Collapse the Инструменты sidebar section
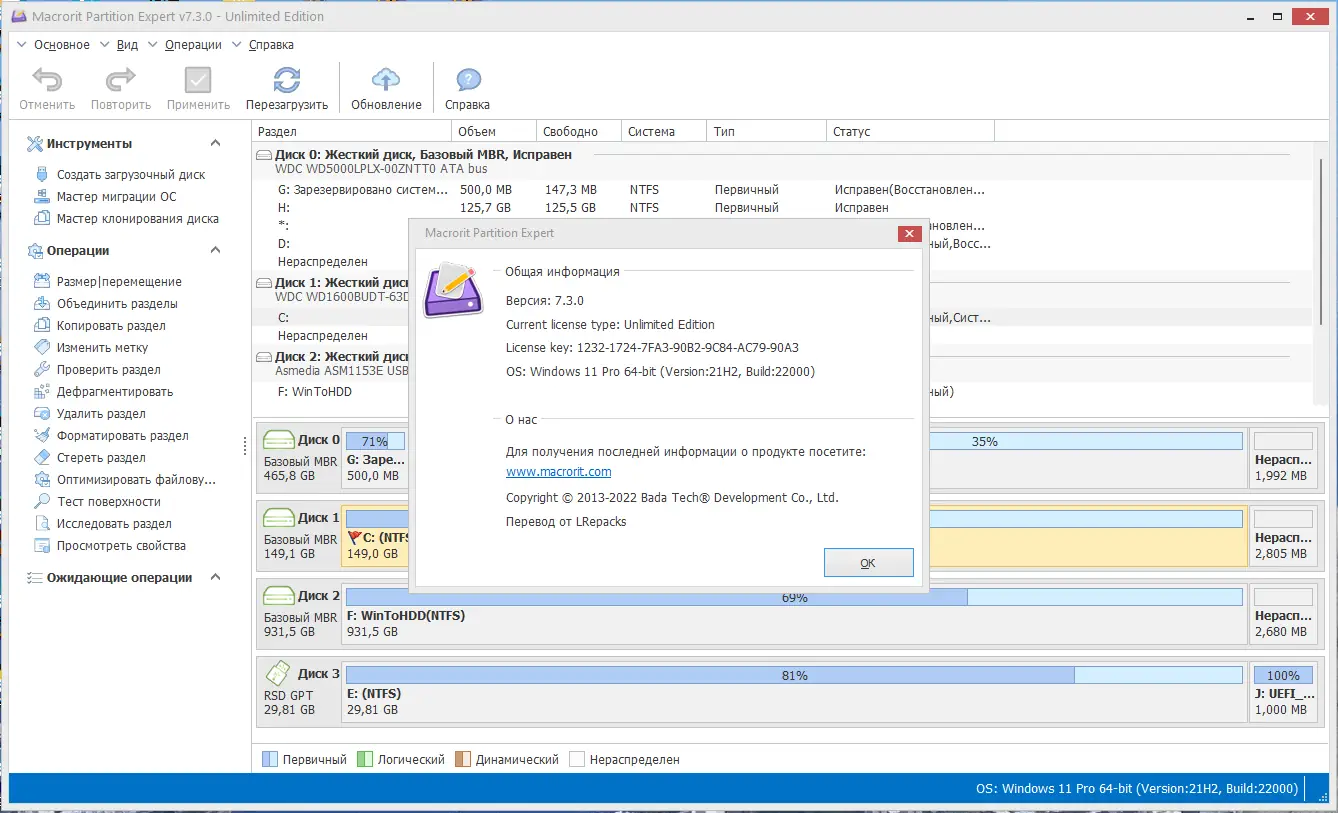 pyautogui.click(x=215, y=144)
